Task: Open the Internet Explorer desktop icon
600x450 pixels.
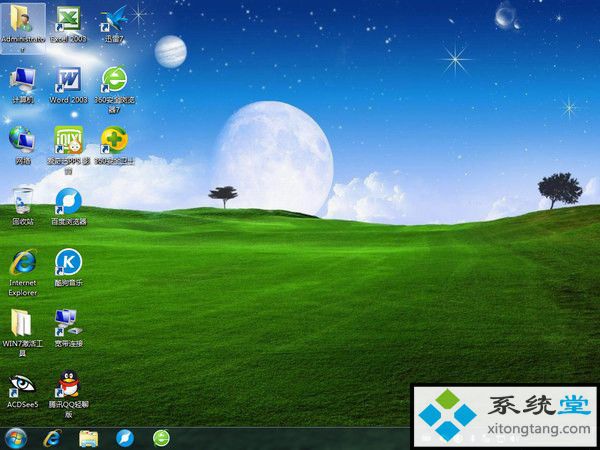Action: pyautogui.click(x=23, y=272)
